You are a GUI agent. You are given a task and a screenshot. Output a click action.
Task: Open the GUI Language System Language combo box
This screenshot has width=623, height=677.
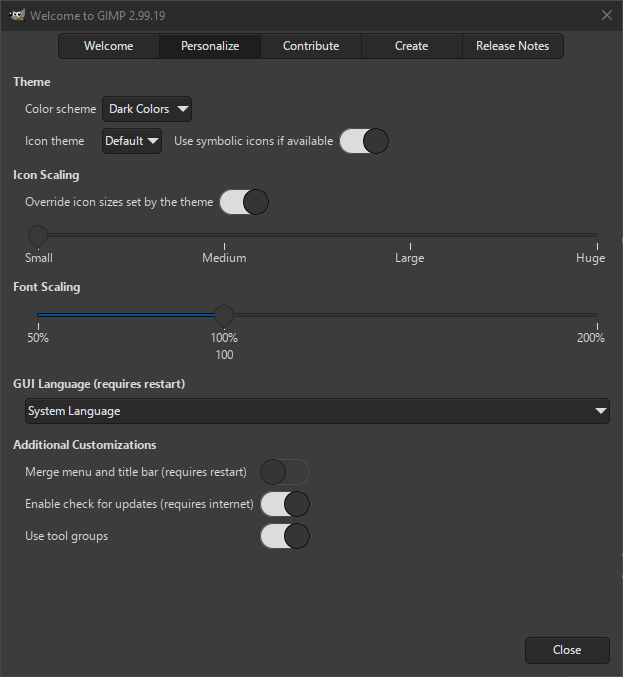[316, 411]
